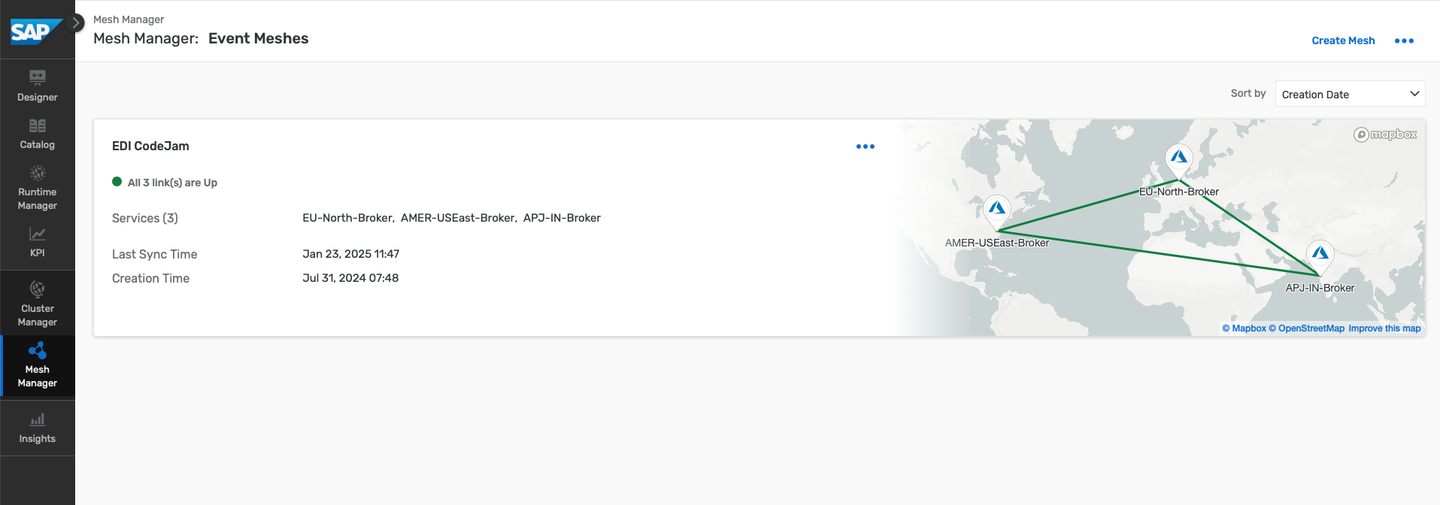Click the AMER-USEast-Broker map label
This screenshot has width=1440, height=505.
997,243
